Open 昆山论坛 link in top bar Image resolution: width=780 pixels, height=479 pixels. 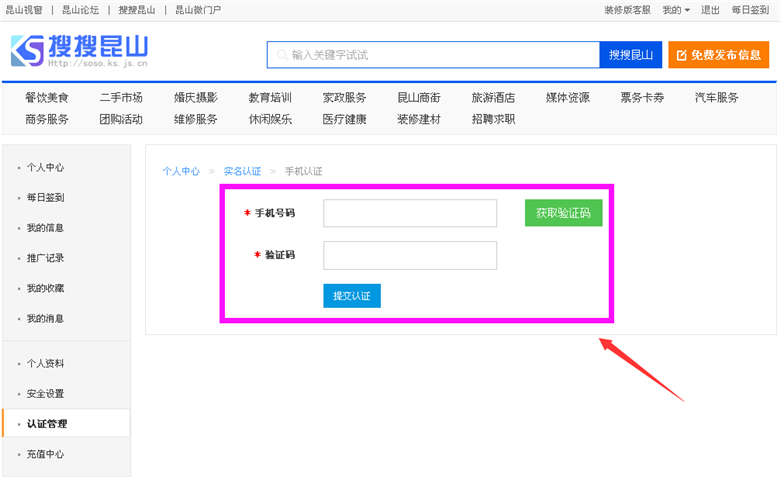[x=80, y=10]
